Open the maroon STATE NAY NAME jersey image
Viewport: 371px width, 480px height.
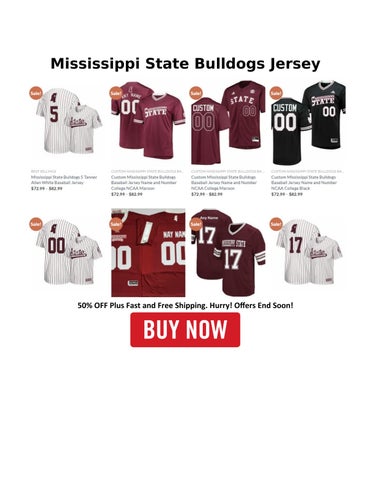[x=148, y=120]
